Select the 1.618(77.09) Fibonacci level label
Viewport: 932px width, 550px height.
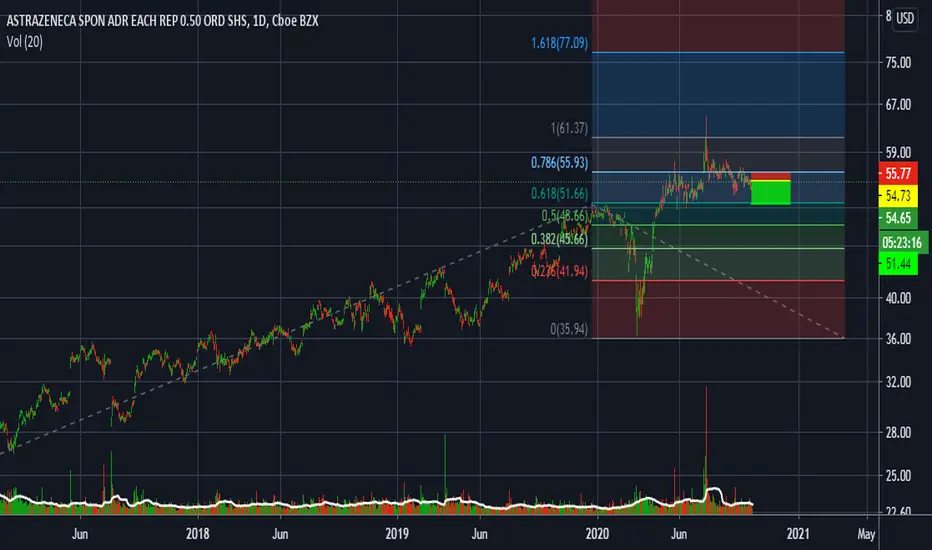[x=559, y=43]
